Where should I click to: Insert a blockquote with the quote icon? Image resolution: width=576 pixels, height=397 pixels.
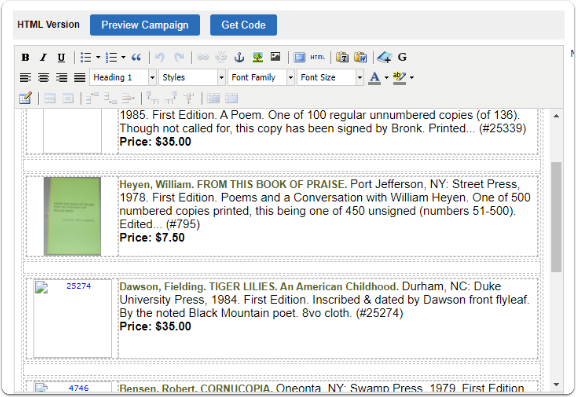coord(136,58)
